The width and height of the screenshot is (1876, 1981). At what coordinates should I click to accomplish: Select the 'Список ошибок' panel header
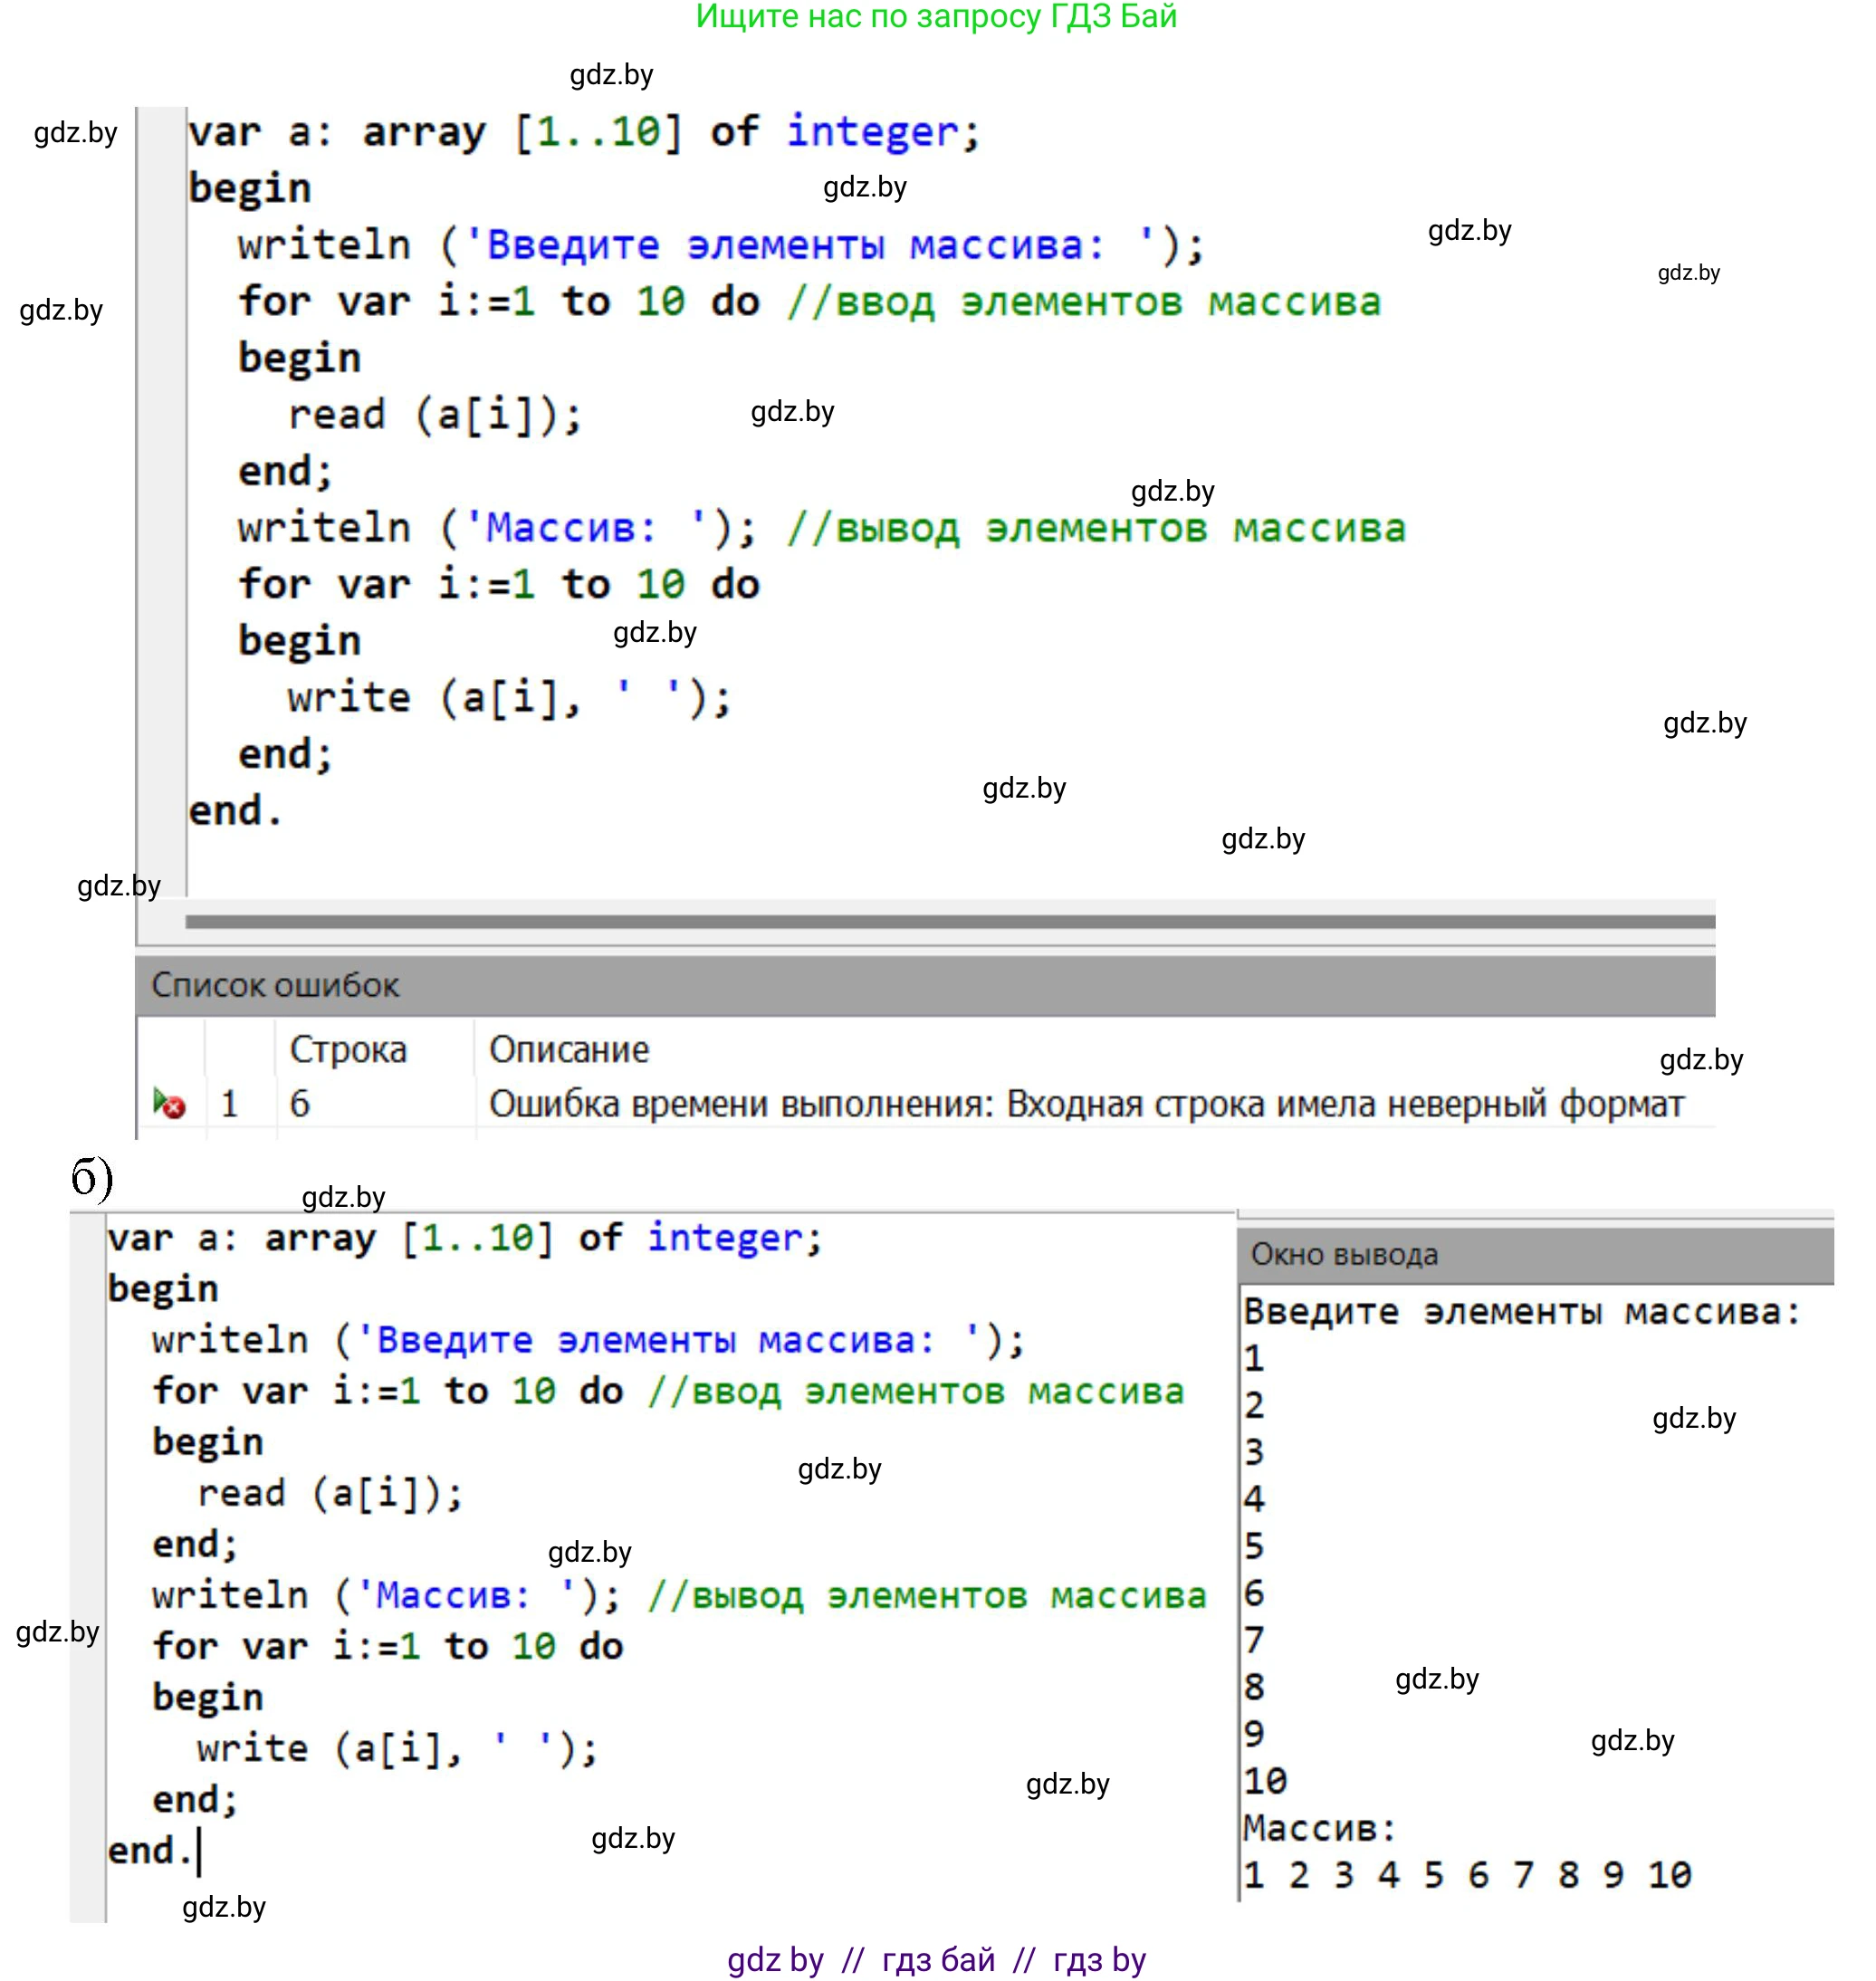pyautogui.click(x=275, y=985)
